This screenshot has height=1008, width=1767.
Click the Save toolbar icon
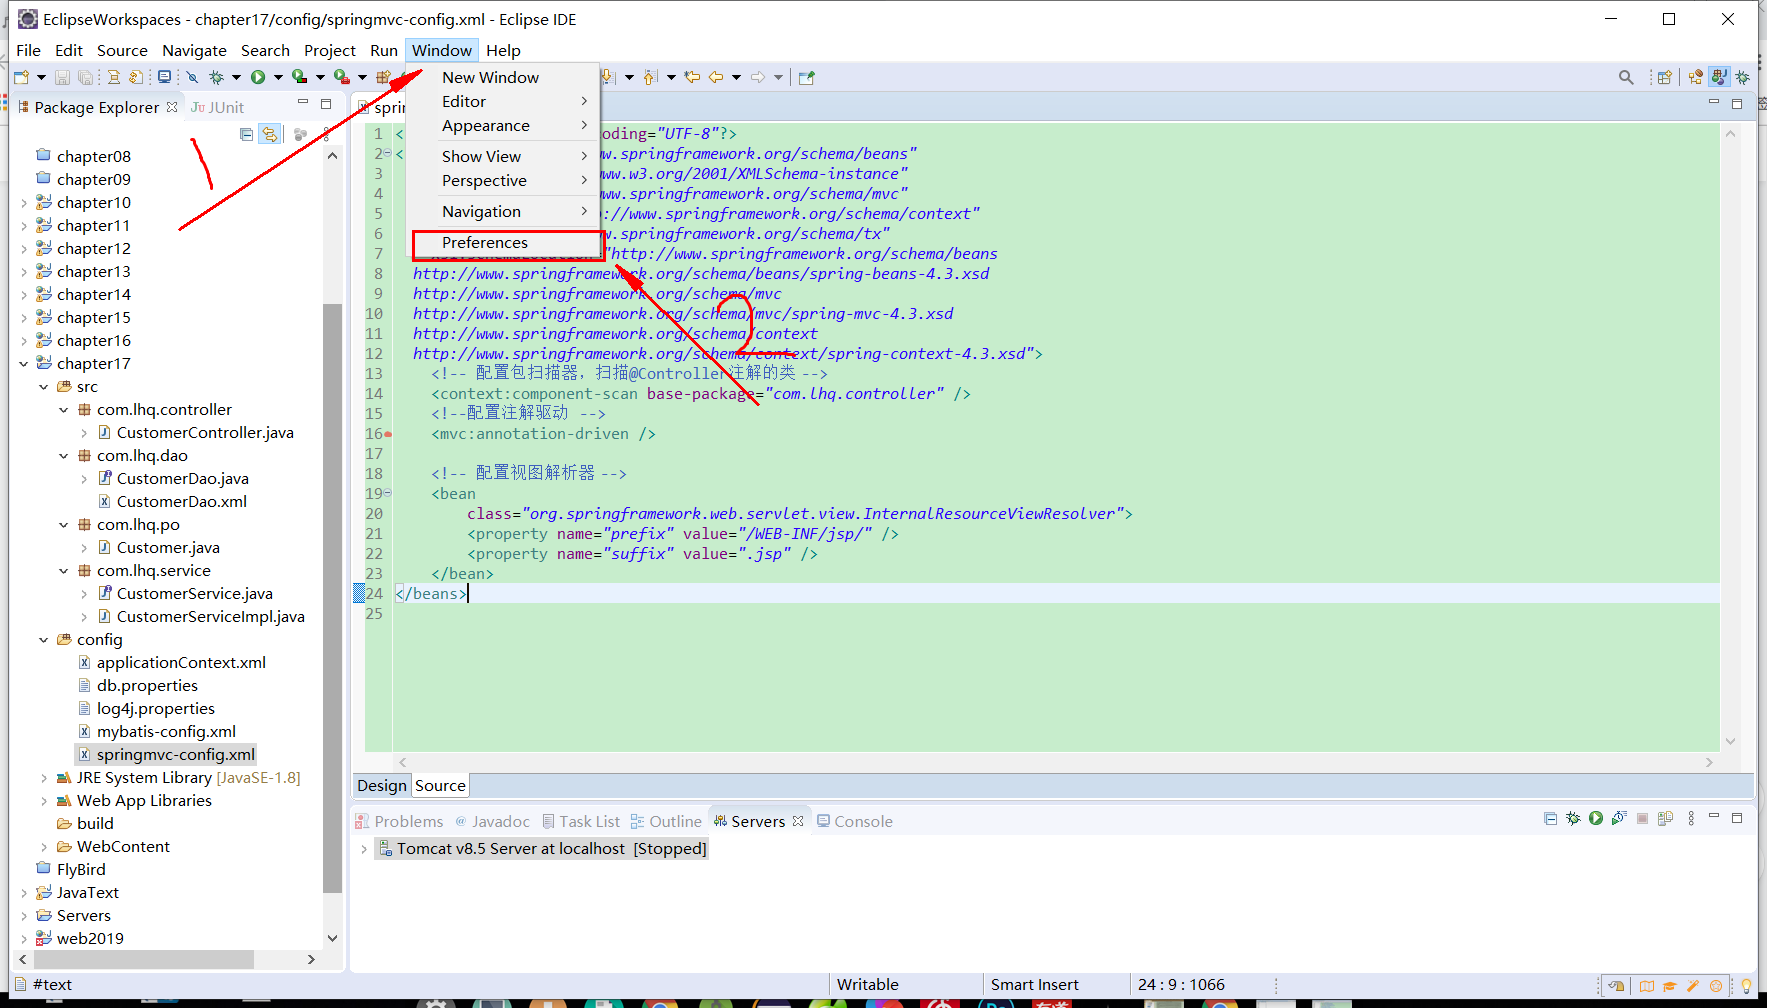(62, 77)
